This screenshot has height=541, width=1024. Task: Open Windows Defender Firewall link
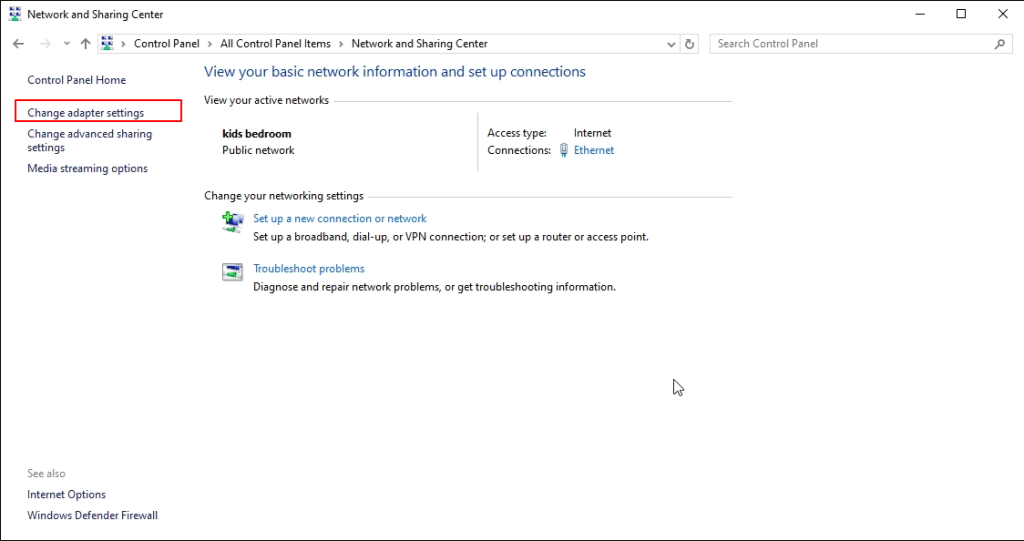pos(92,516)
